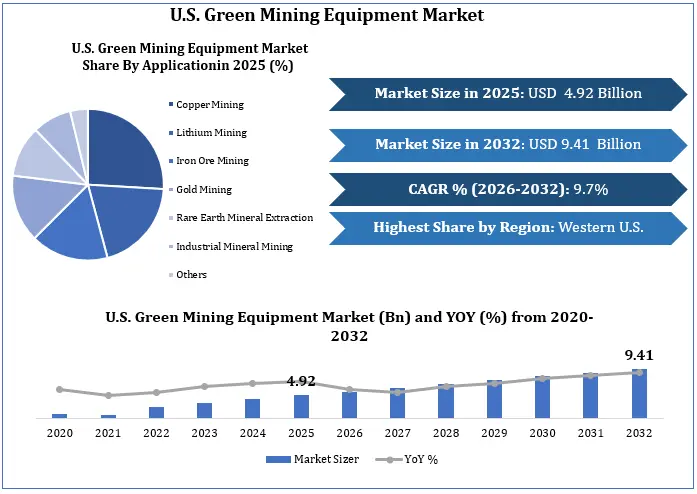Click the 2025 market size bar
Screen dimensions: 697x494
point(301,406)
